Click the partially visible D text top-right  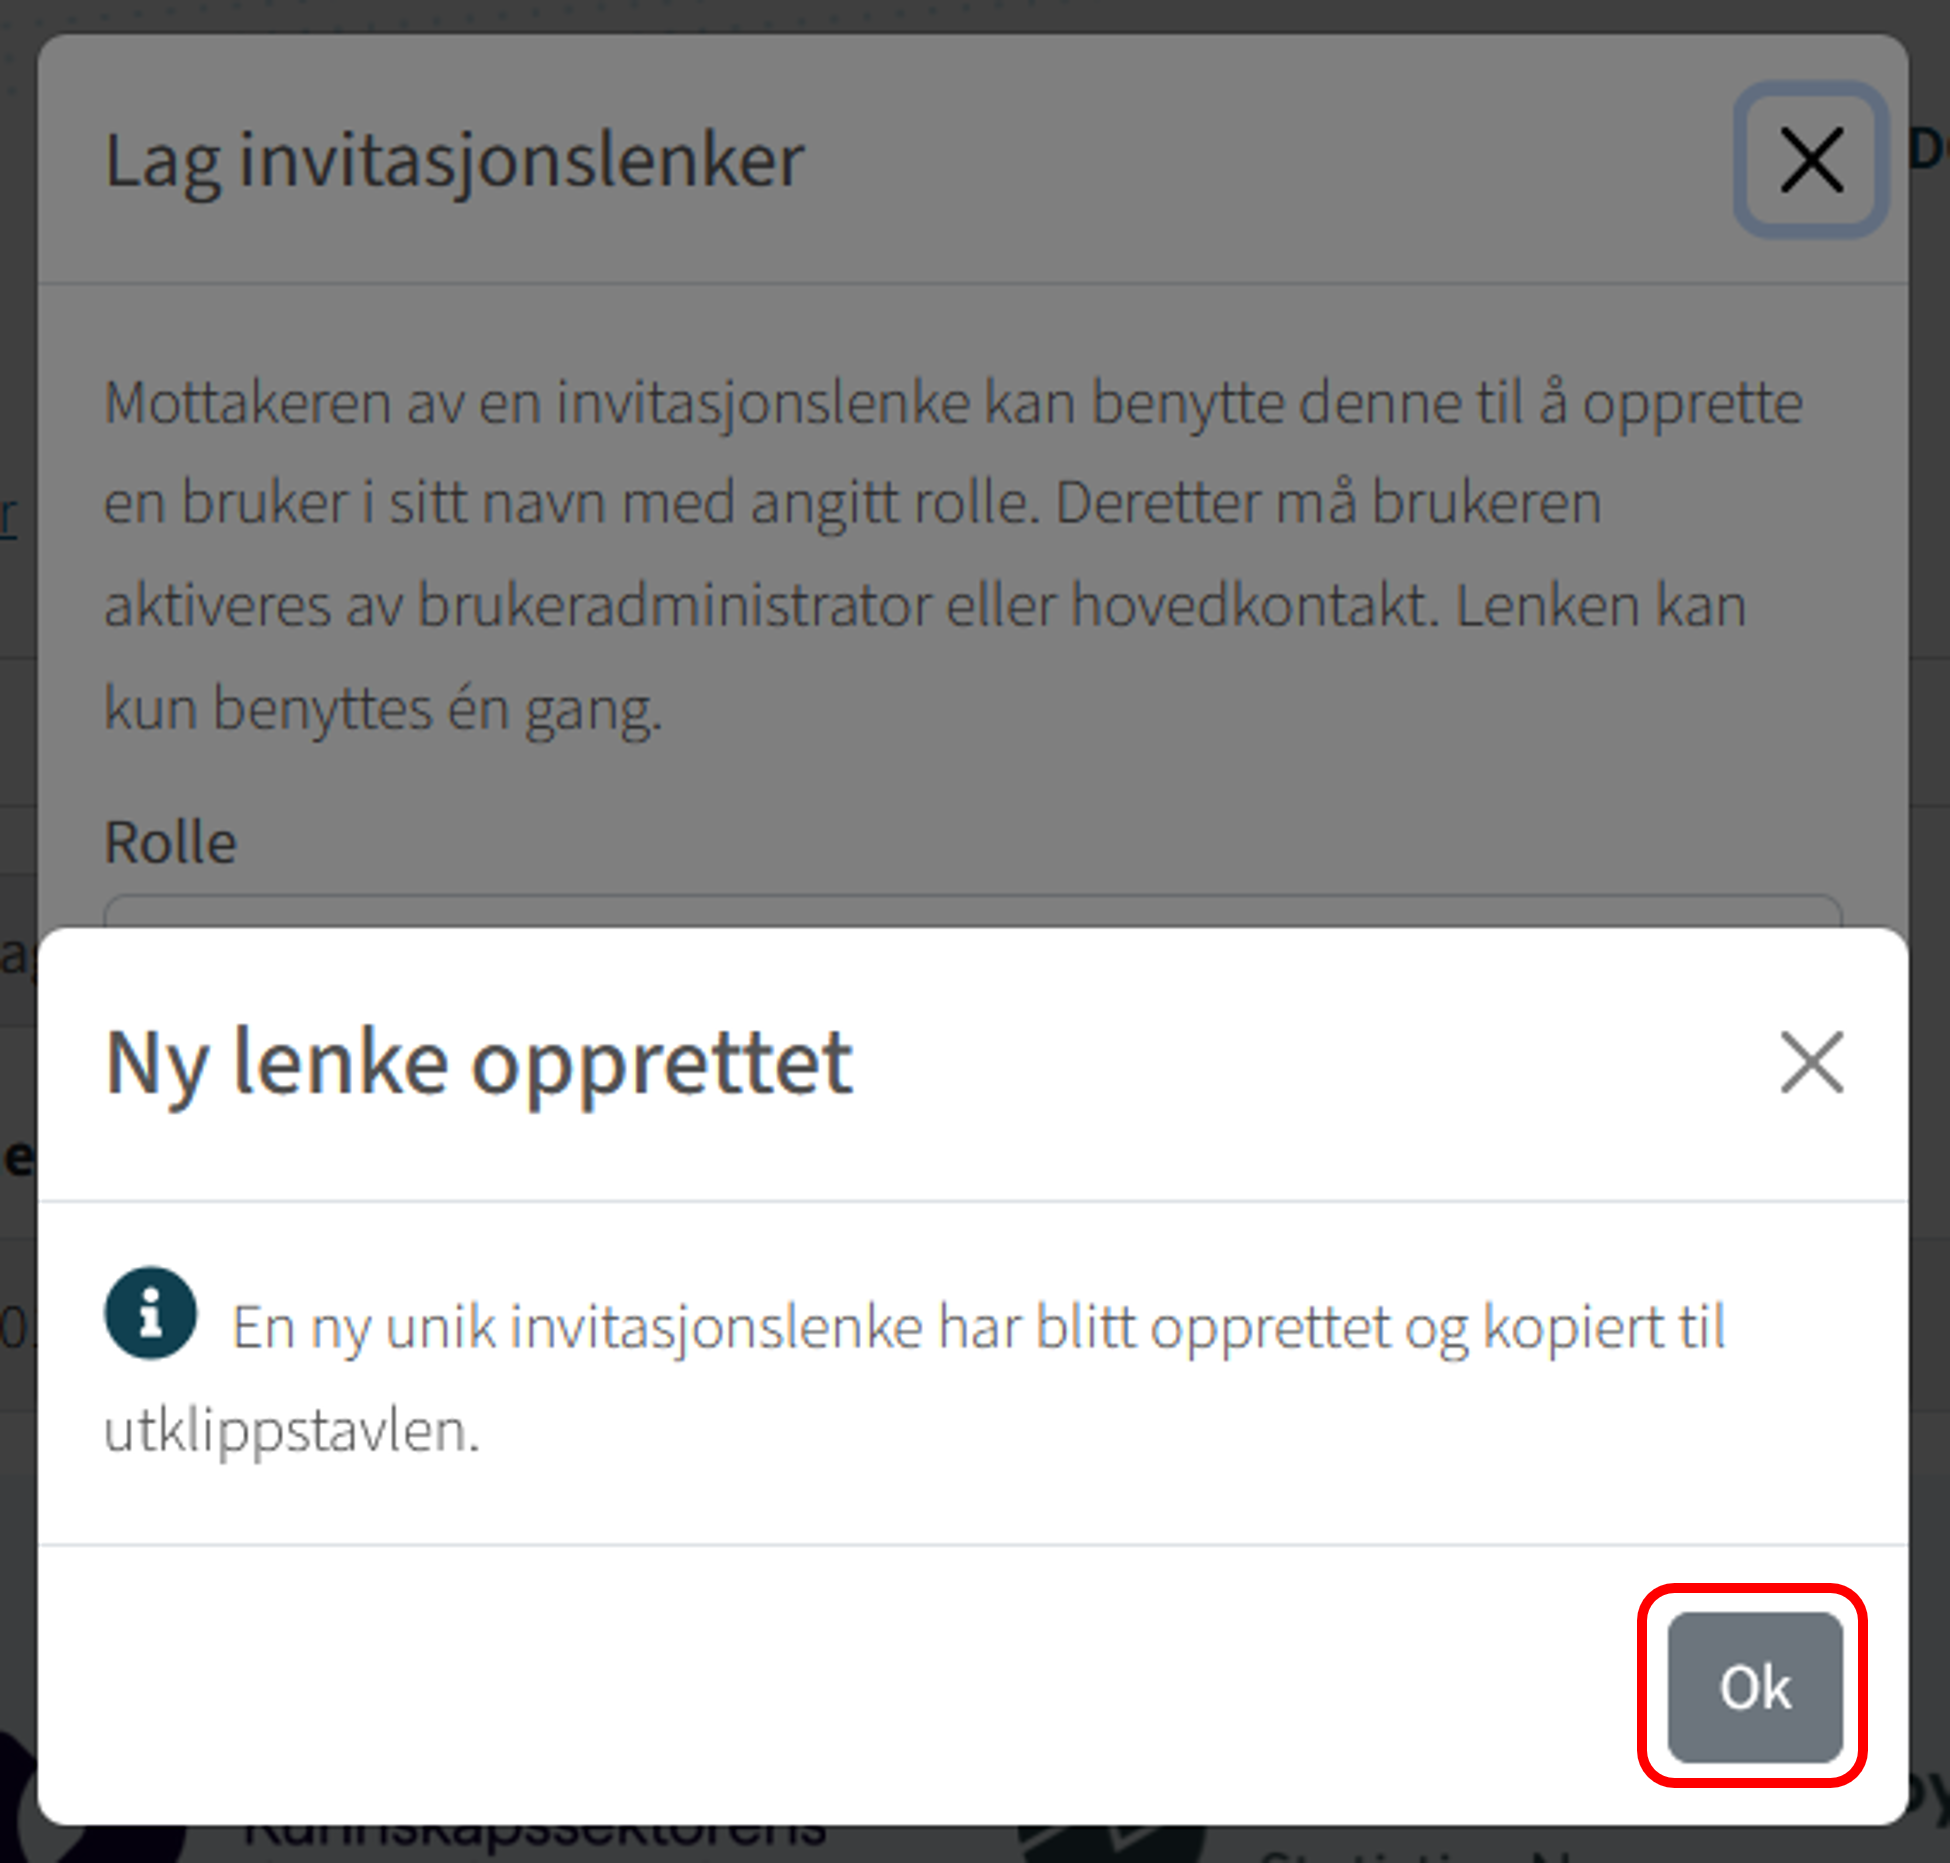click(x=1929, y=150)
